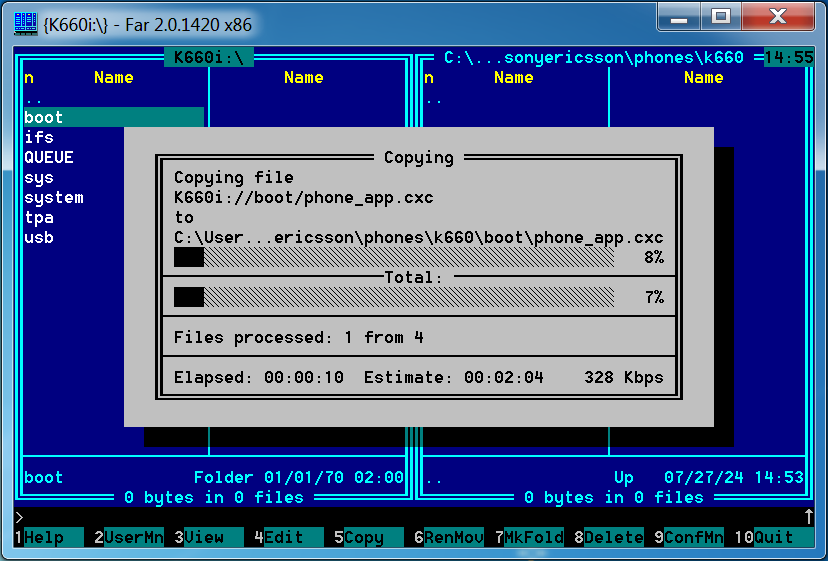Select the usb folder
The height and width of the screenshot is (561, 828).
click(39, 238)
